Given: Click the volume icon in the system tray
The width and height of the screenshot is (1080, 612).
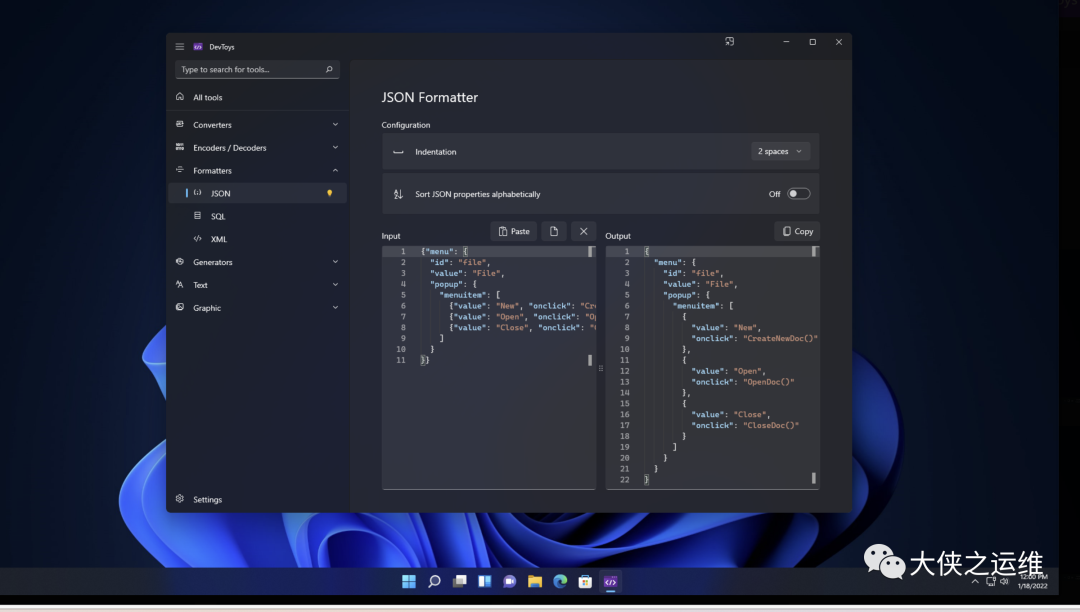Looking at the screenshot, I should tap(1004, 582).
